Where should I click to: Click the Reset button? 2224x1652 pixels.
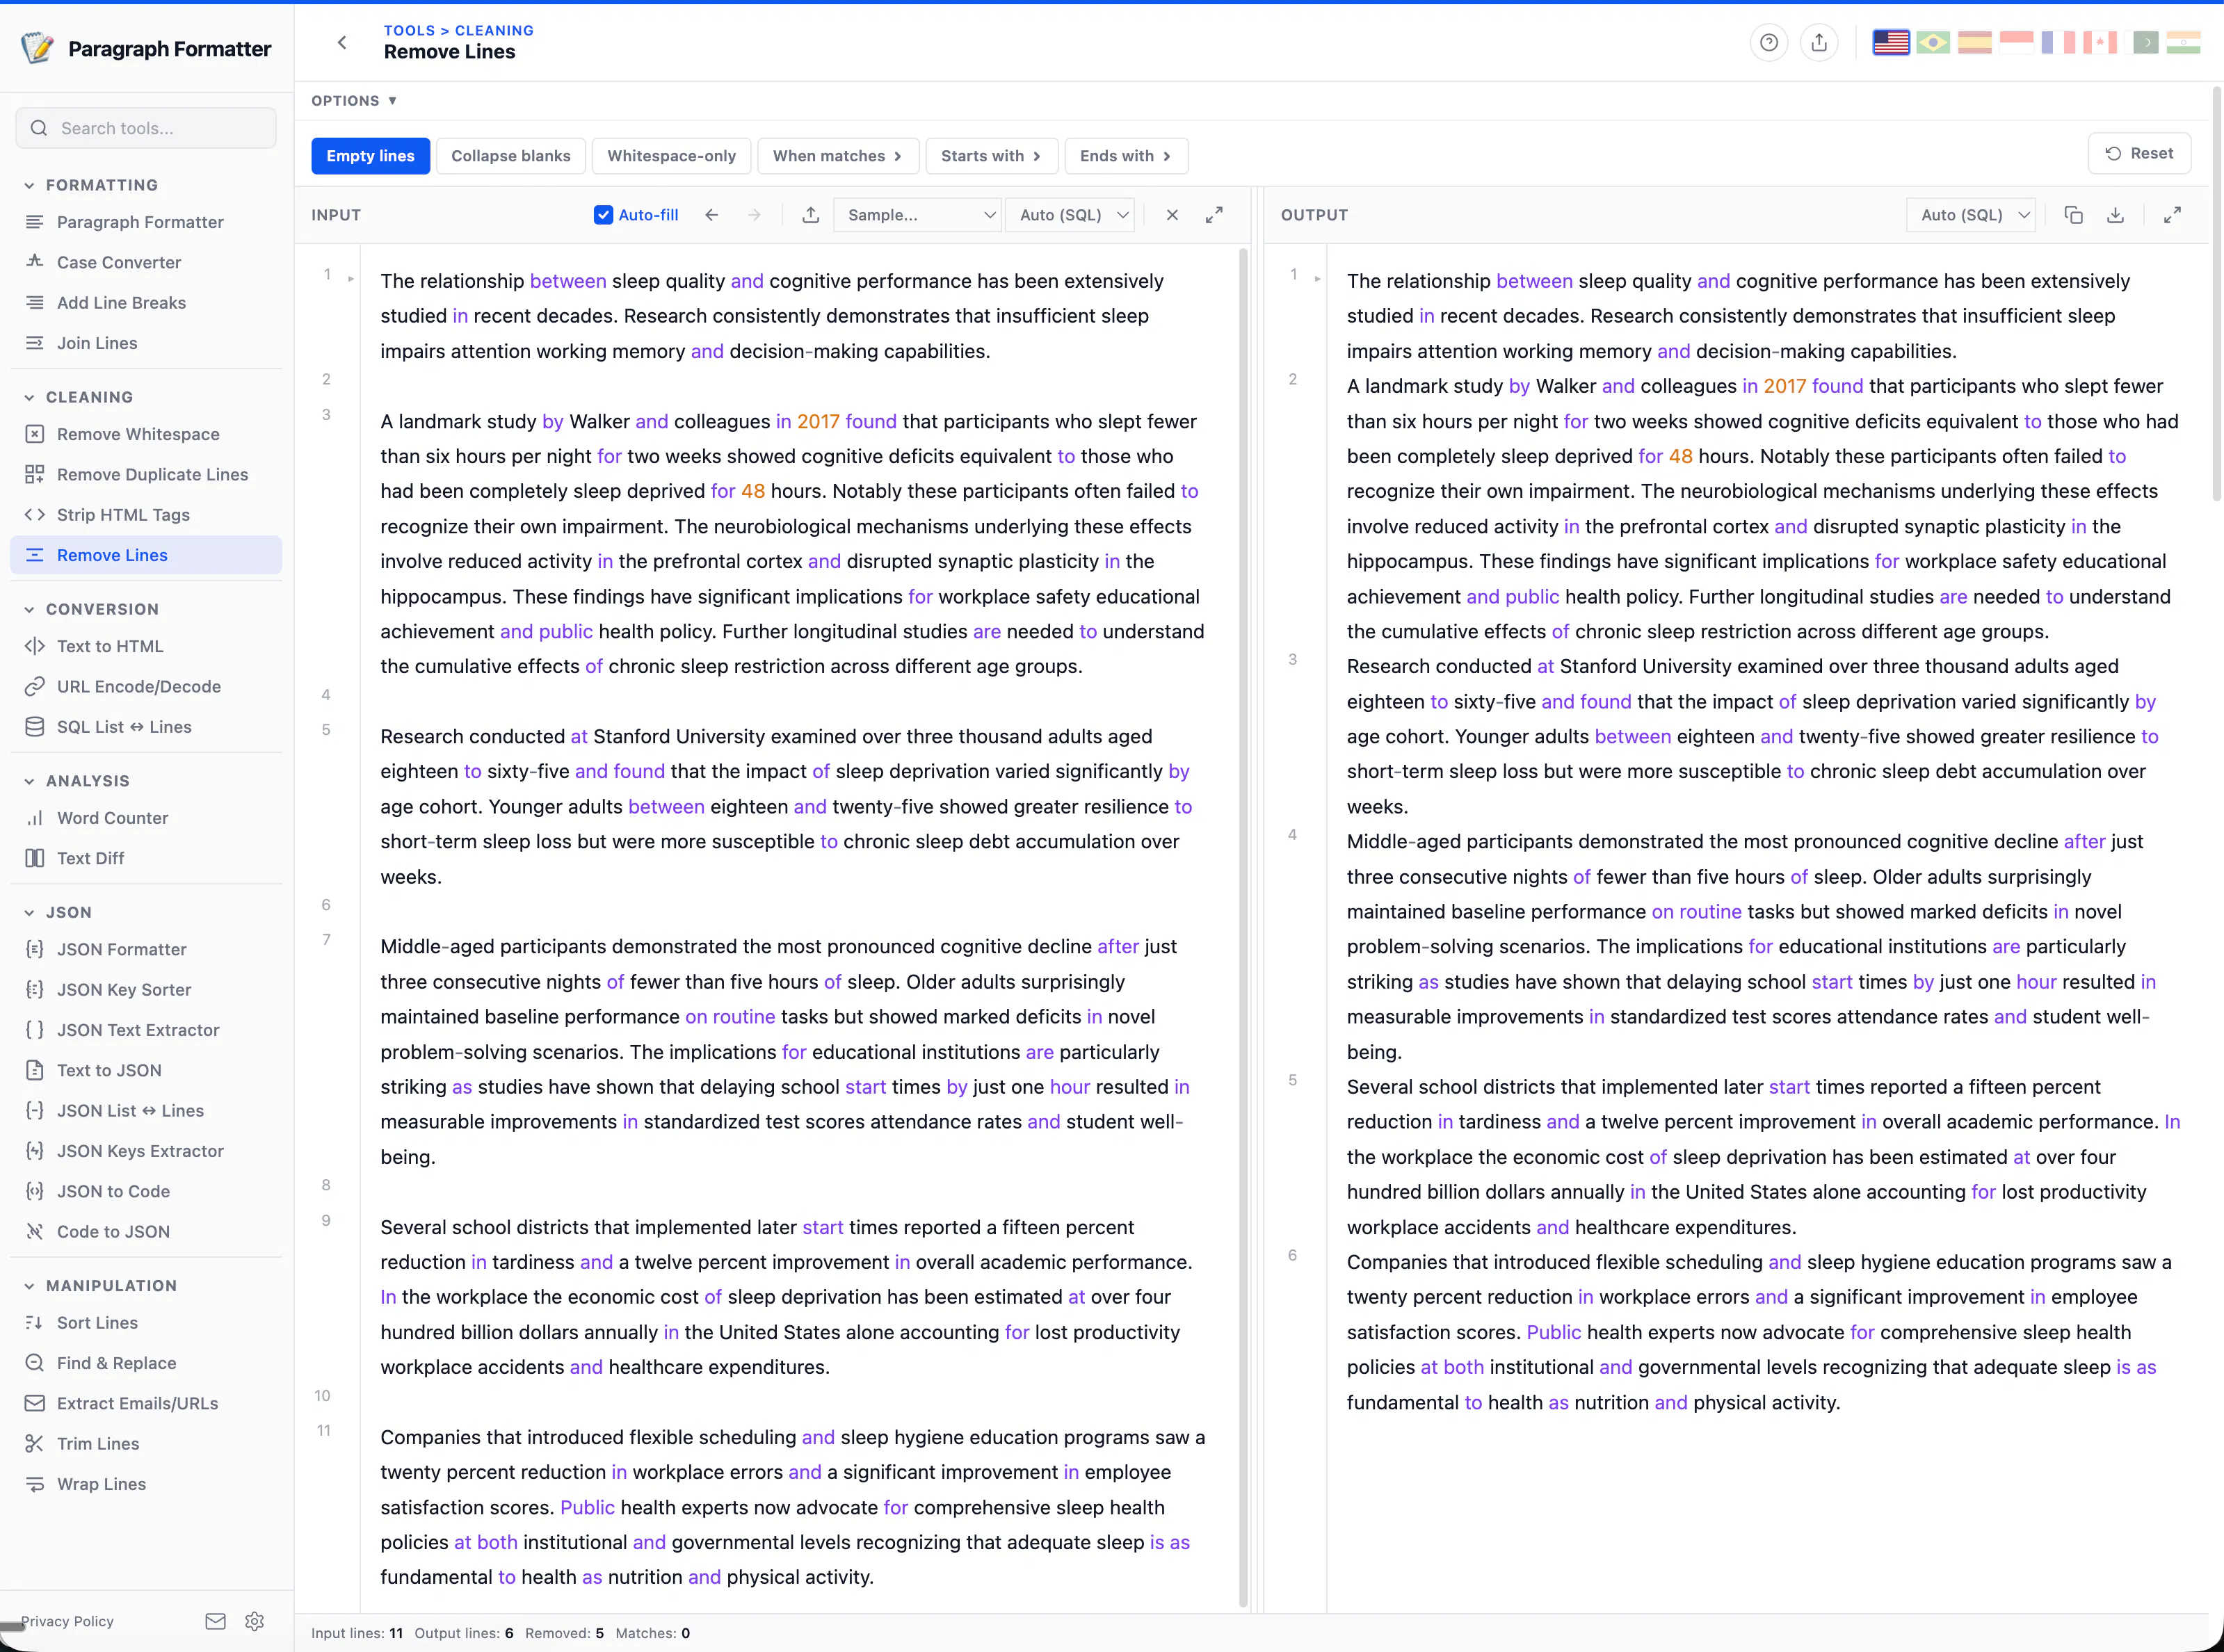[x=2139, y=154]
